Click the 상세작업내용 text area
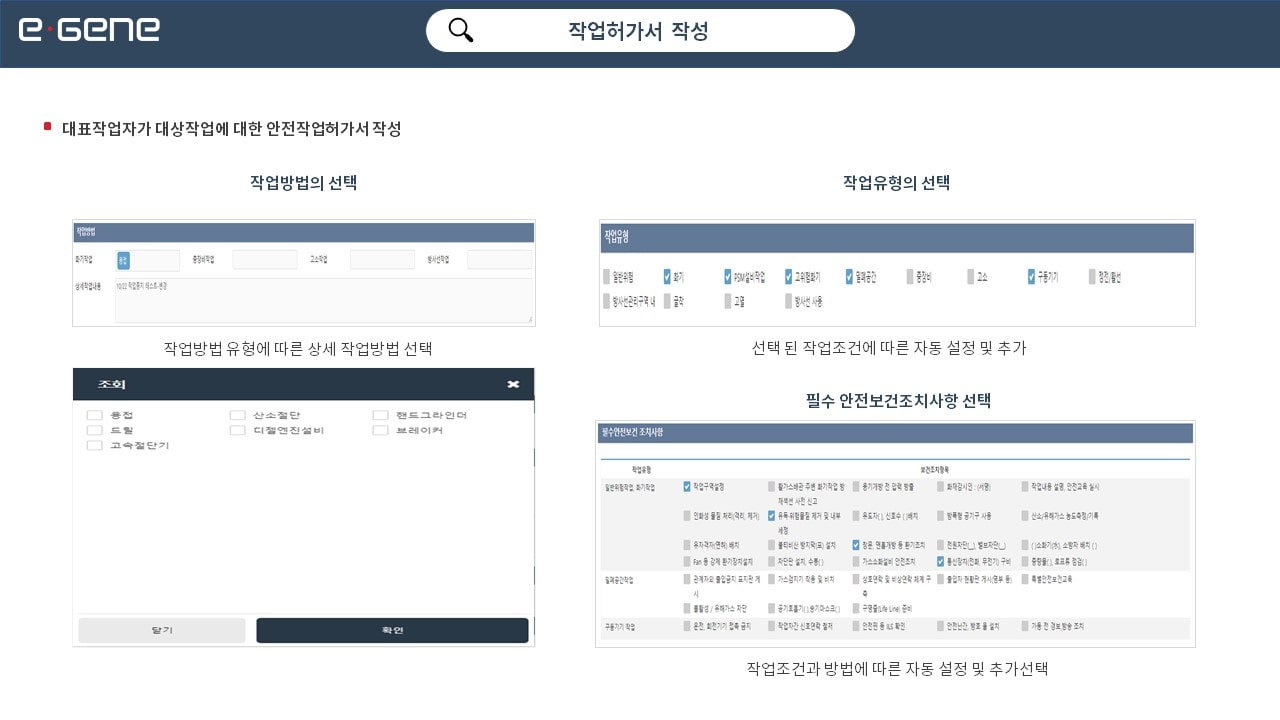This screenshot has height=720, width=1280. pyautogui.click(x=323, y=300)
